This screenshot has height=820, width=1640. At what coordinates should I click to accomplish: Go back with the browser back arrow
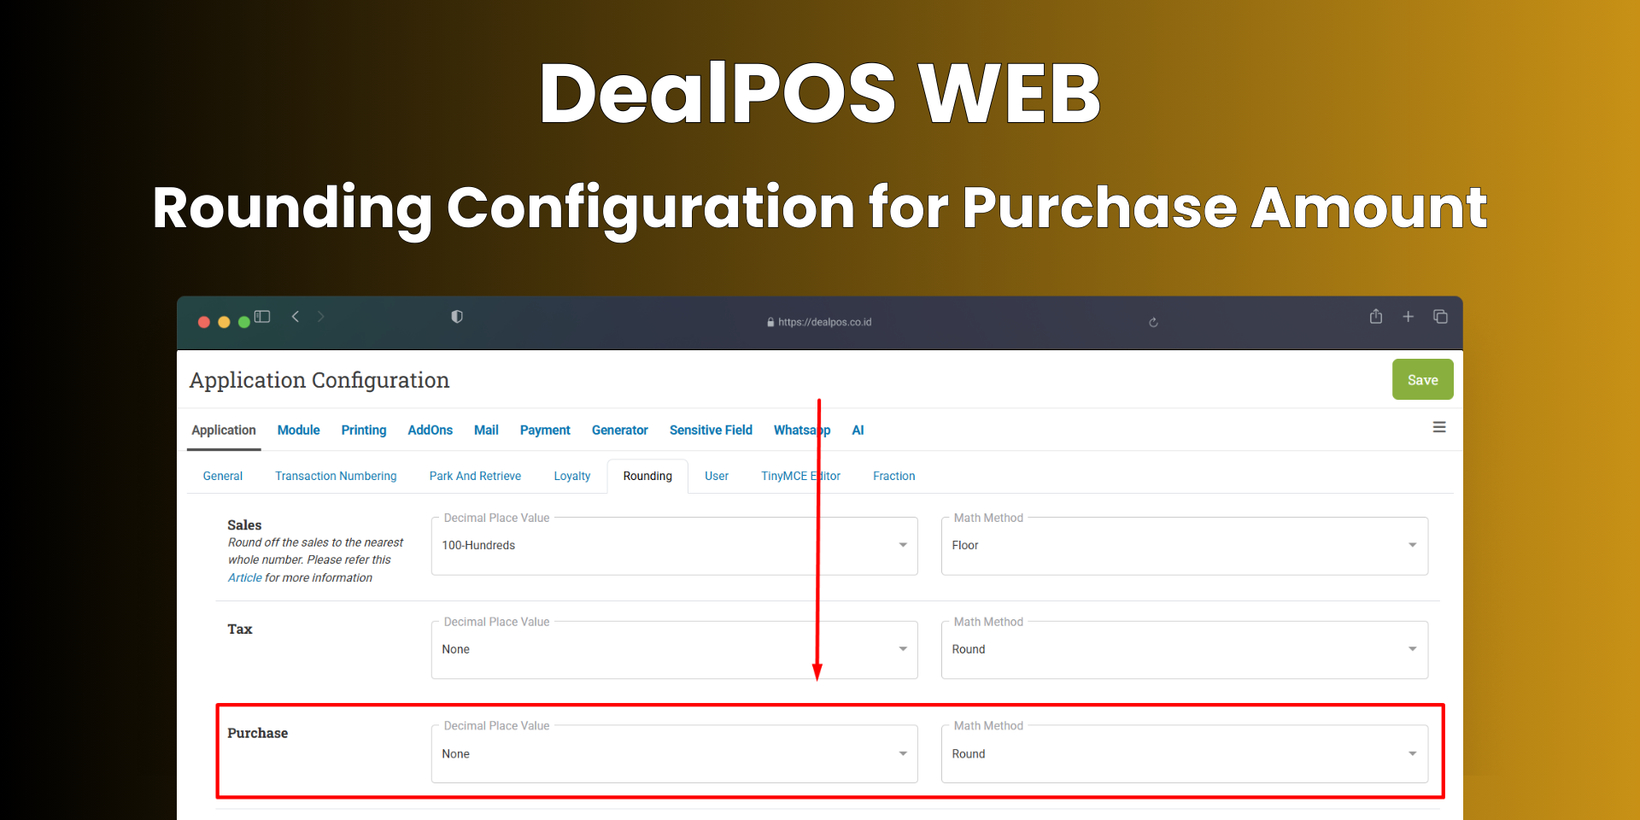(295, 317)
